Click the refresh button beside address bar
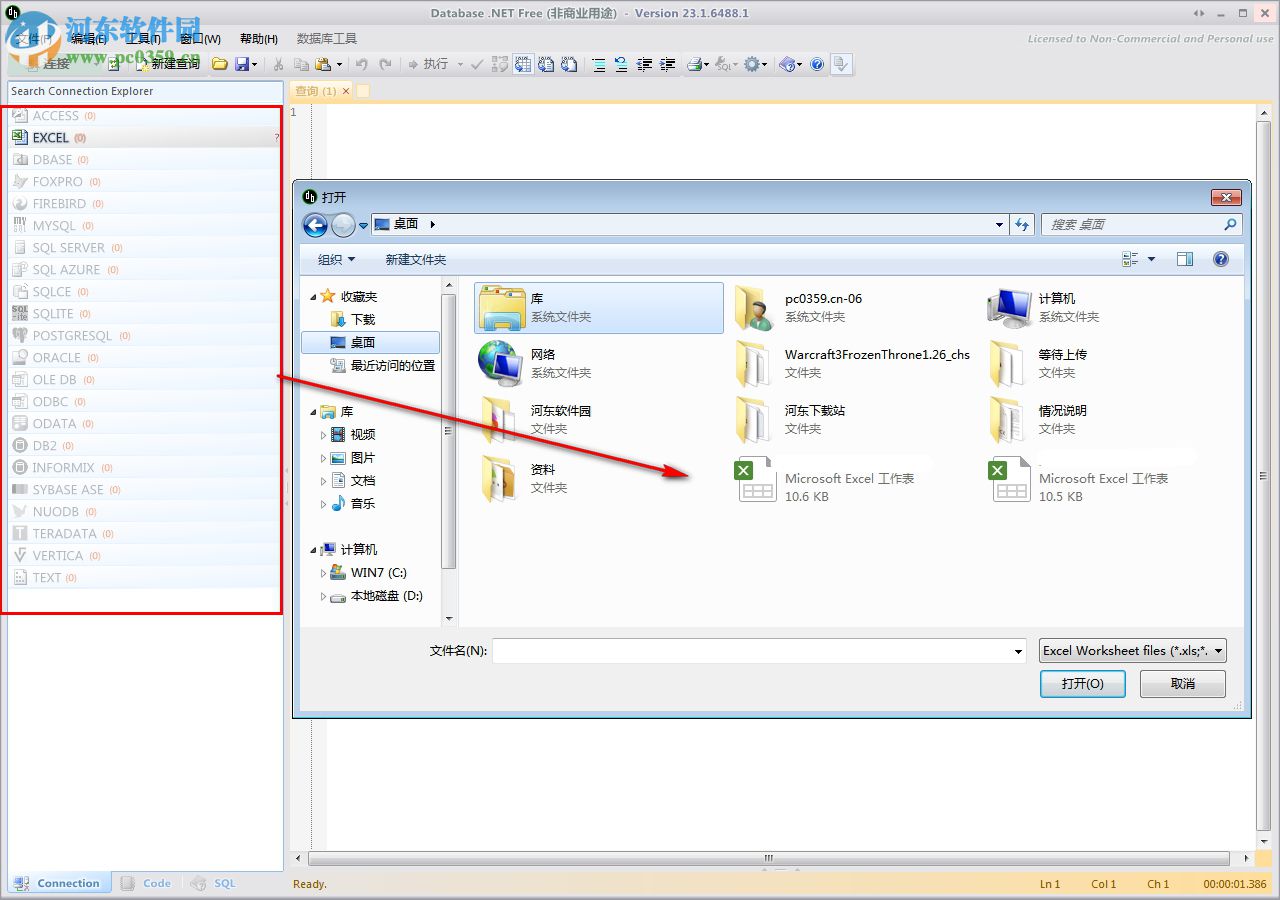1280x900 pixels. (1022, 225)
